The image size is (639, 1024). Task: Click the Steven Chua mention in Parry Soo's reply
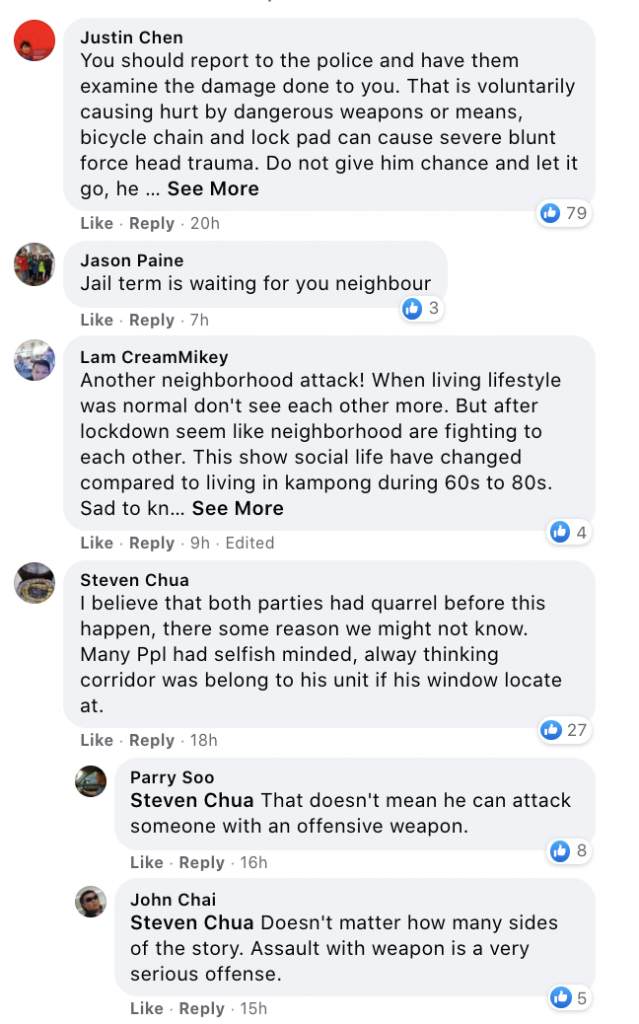193,801
